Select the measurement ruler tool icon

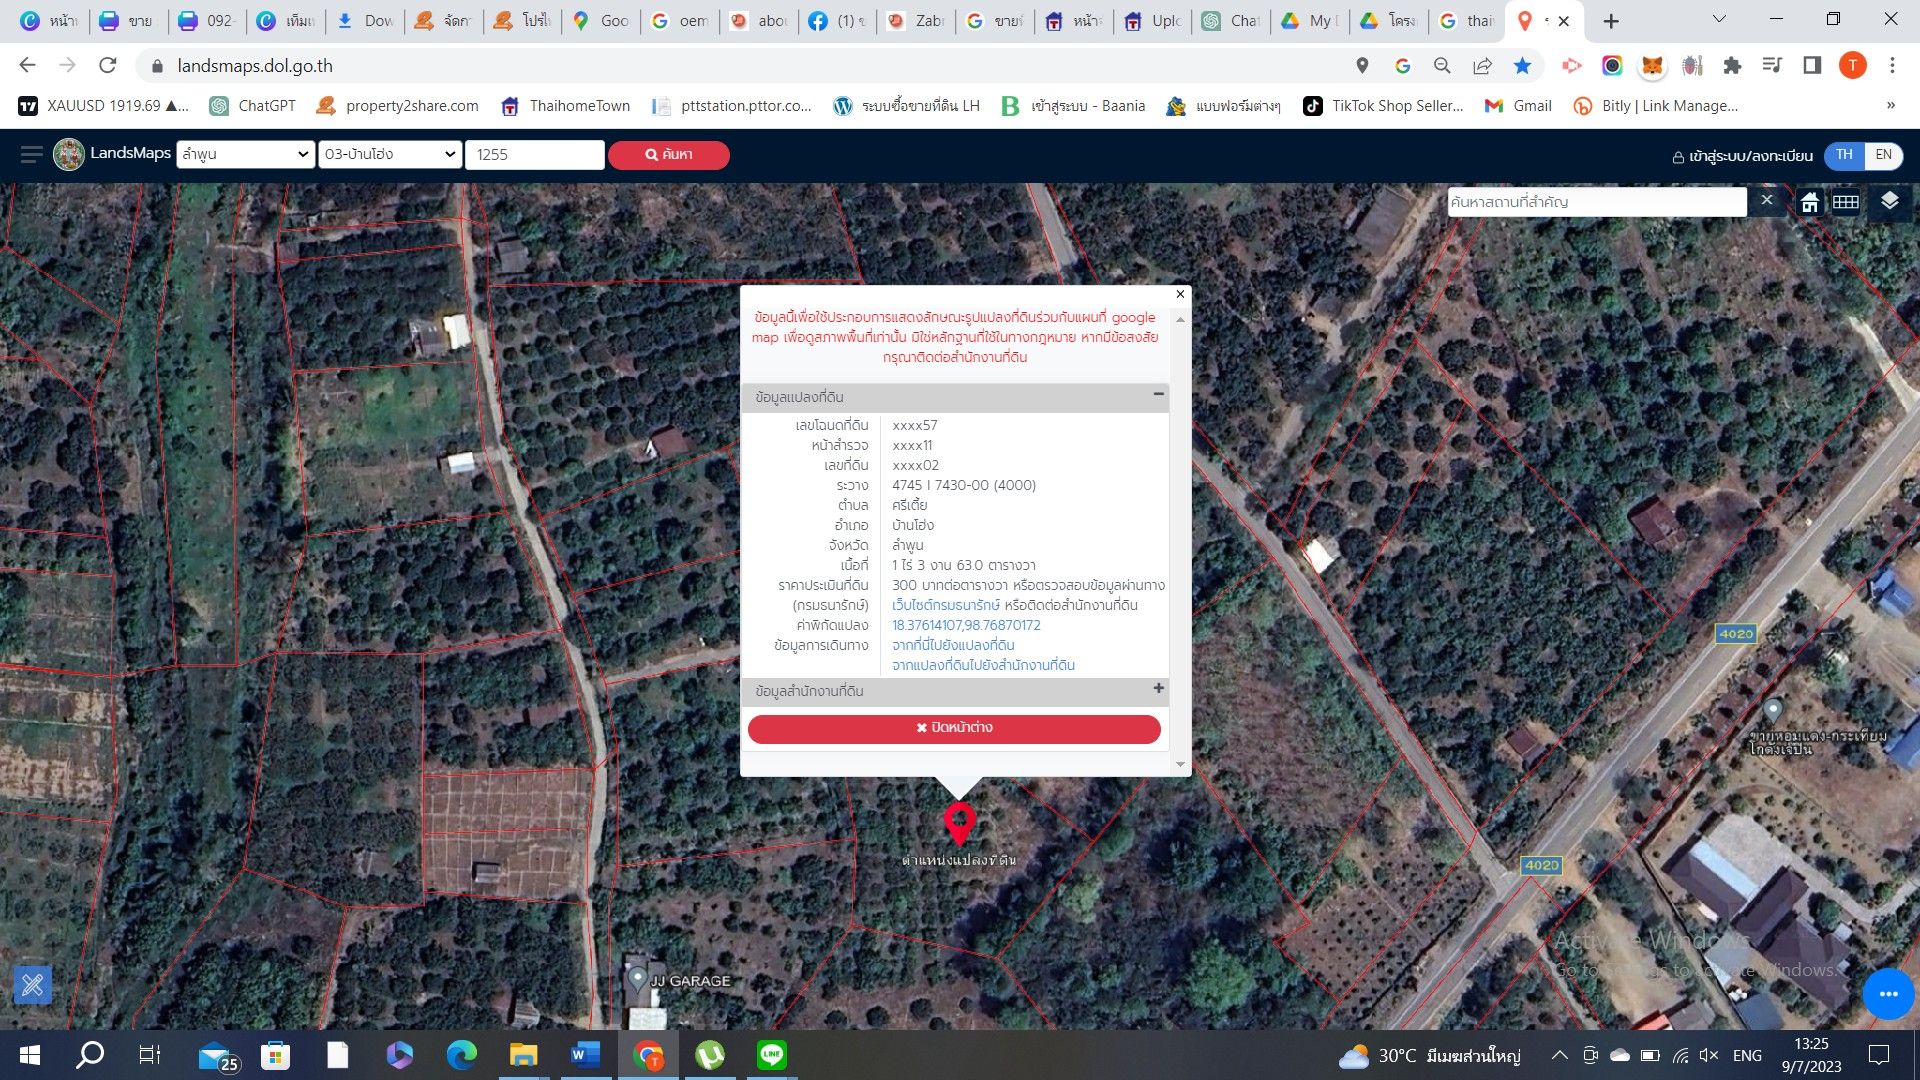(x=32, y=985)
